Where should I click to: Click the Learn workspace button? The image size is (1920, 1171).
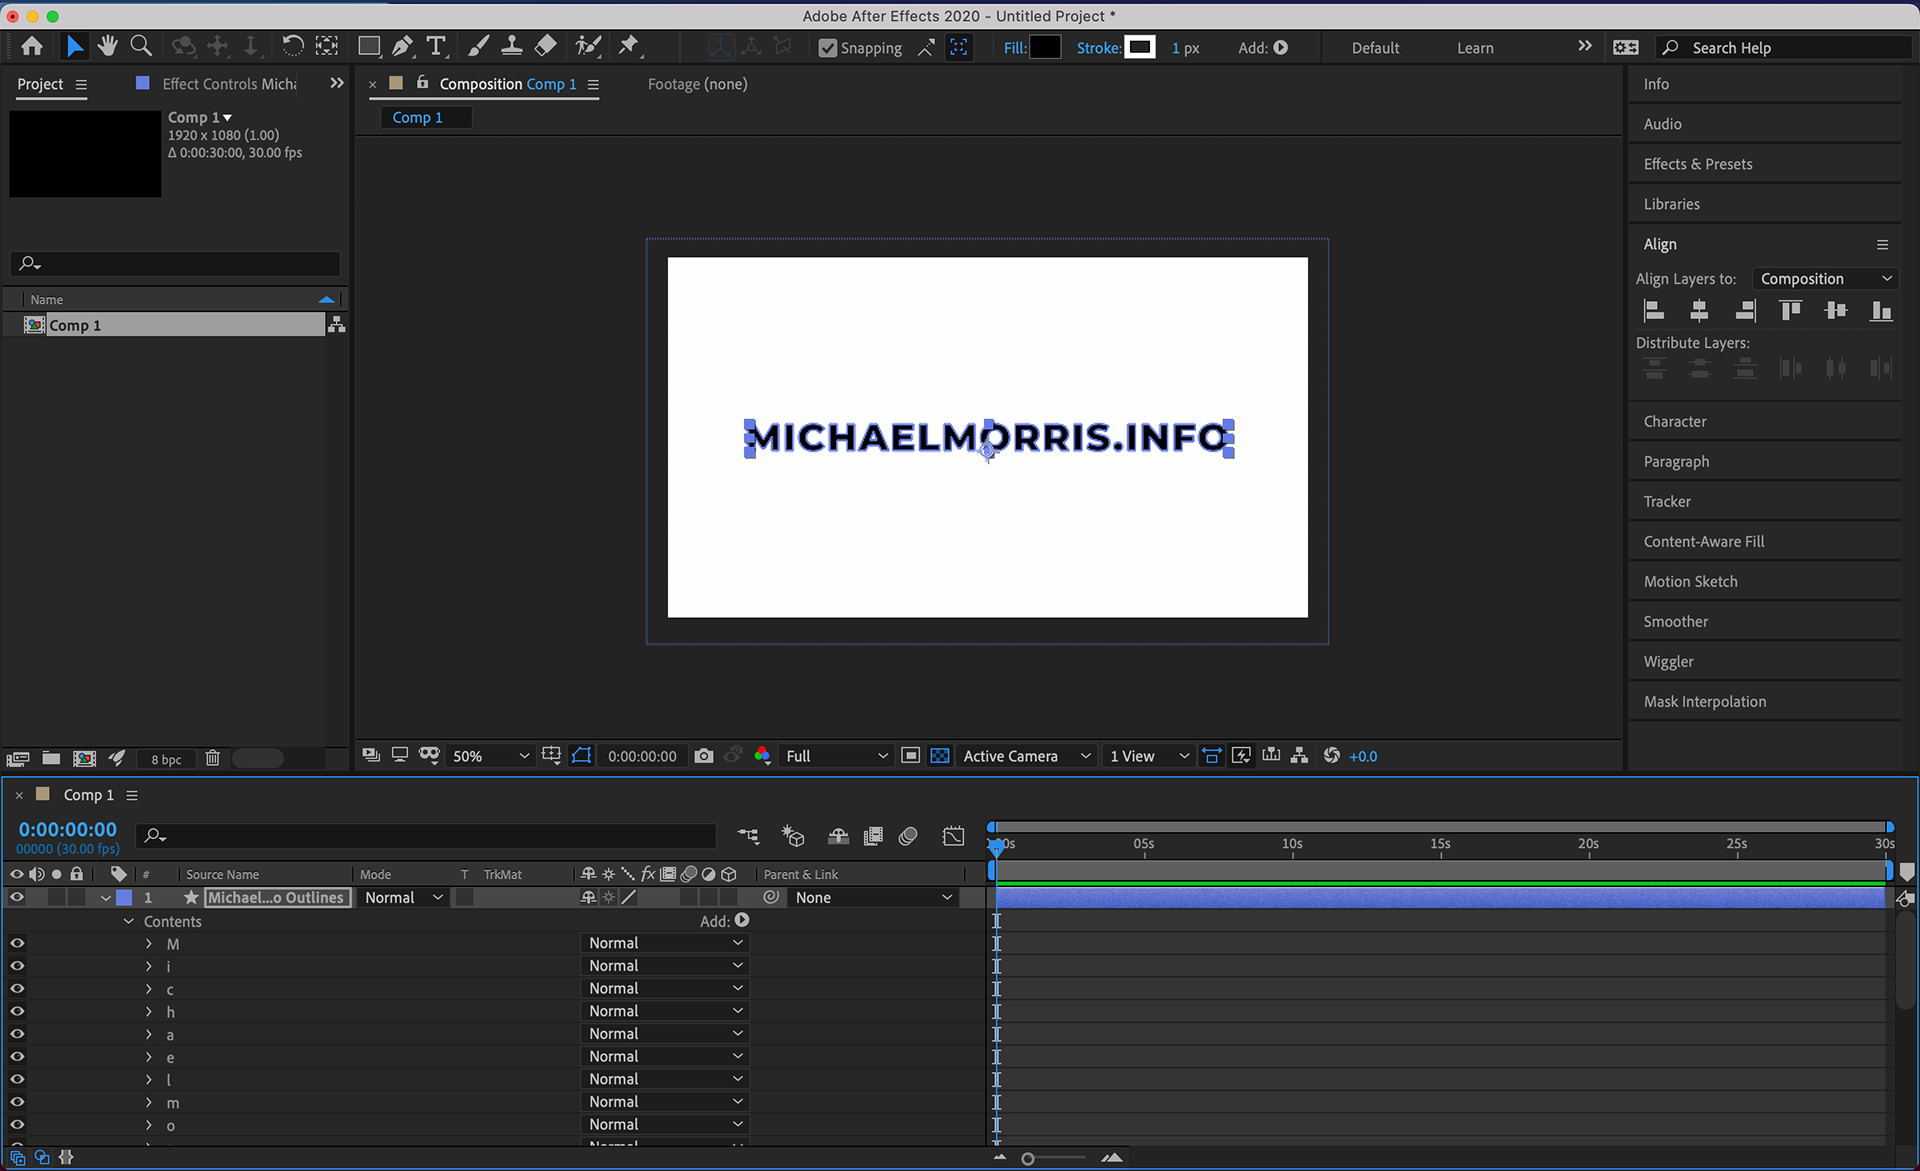point(1475,48)
